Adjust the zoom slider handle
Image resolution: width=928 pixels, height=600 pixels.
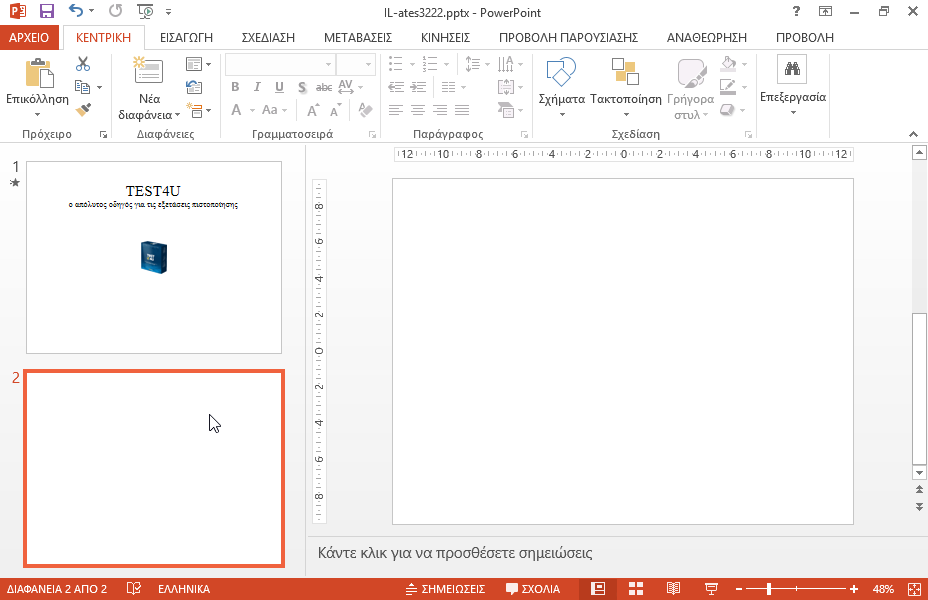pos(769,589)
